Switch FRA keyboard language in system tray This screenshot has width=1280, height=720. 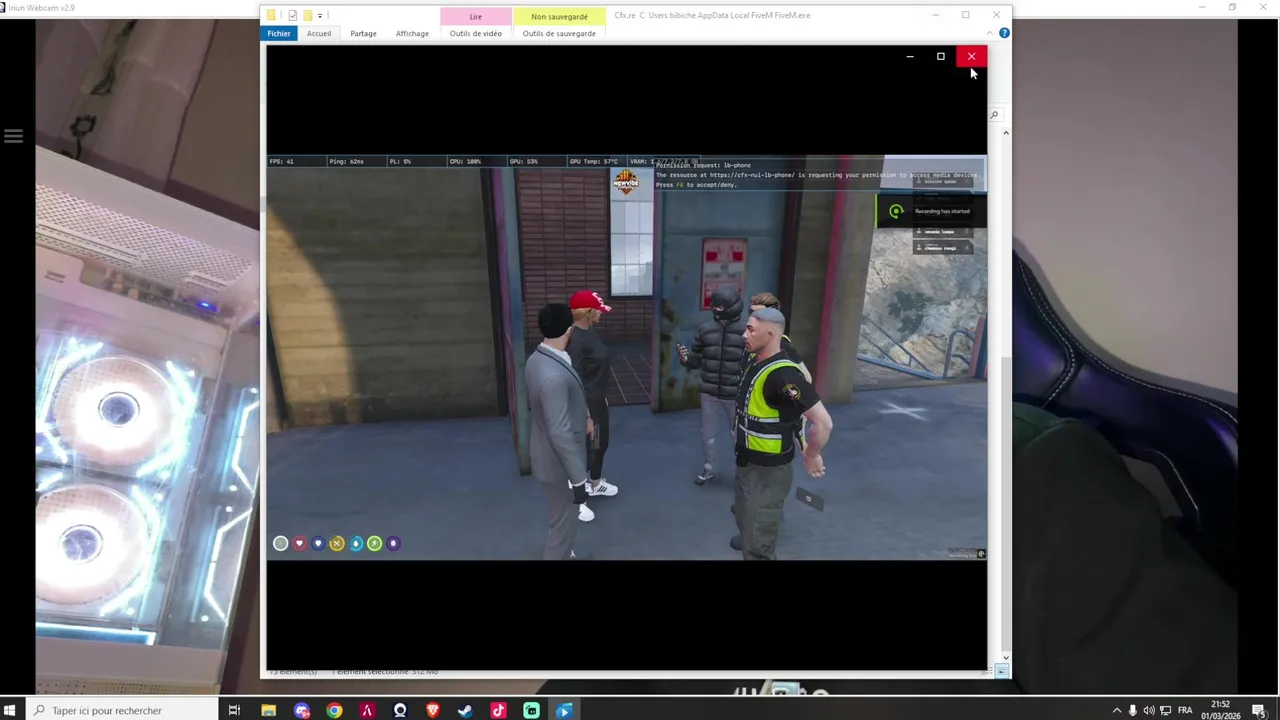1185,710
